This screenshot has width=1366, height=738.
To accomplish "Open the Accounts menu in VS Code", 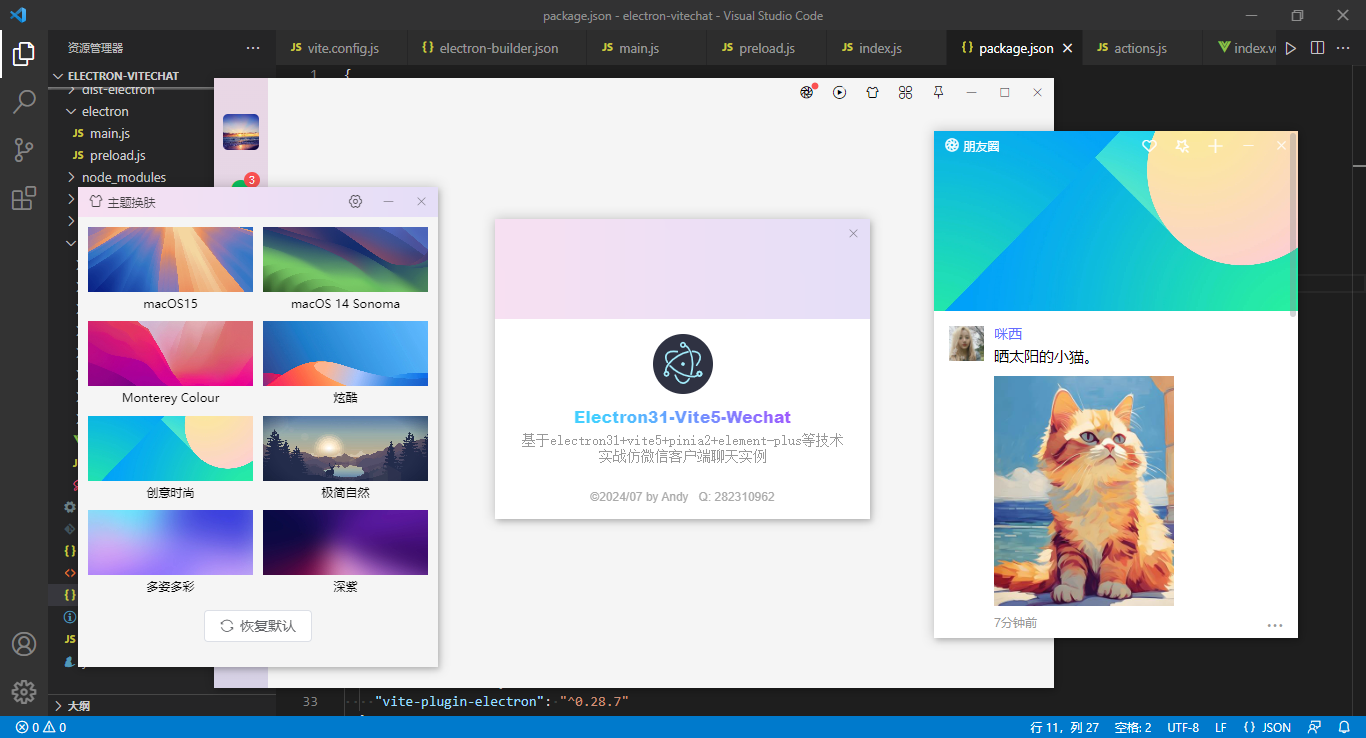I will pyautogui.click(x=24, y=644).
